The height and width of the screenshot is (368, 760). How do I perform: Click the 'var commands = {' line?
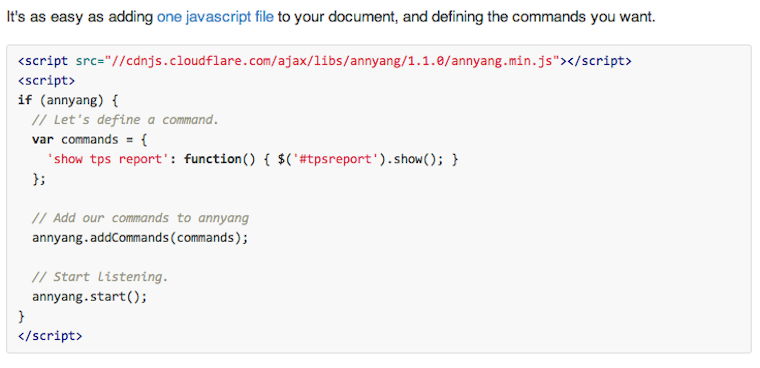(89, 140)
